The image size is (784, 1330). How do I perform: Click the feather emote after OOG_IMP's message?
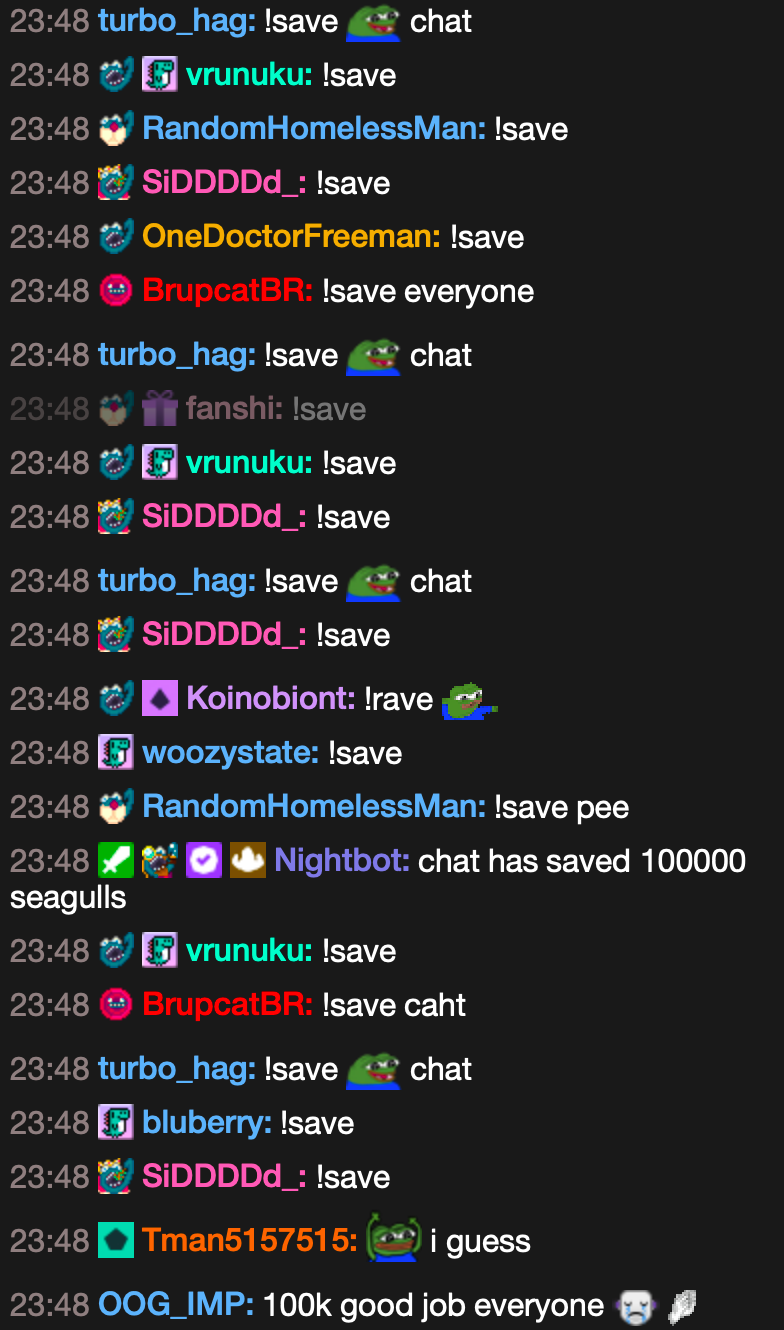click(x=681, y=1306)
